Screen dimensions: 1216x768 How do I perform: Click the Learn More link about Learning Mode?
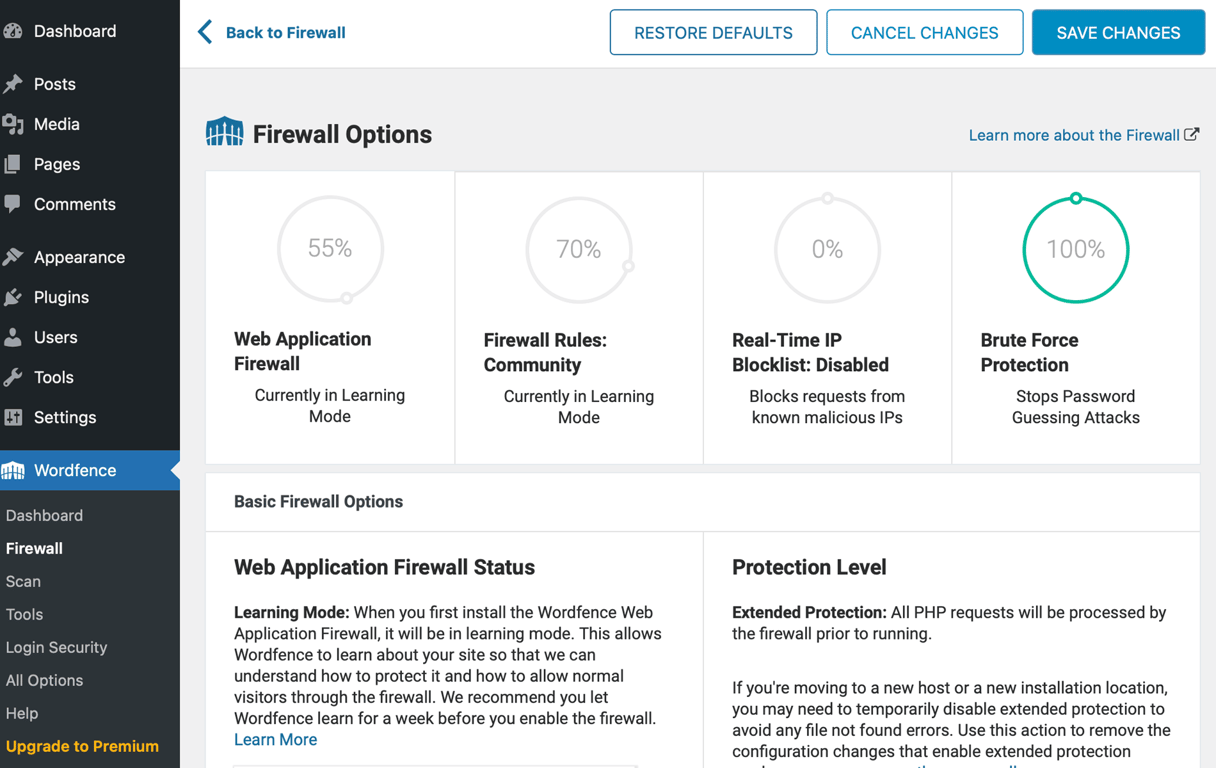coord(275,739)
